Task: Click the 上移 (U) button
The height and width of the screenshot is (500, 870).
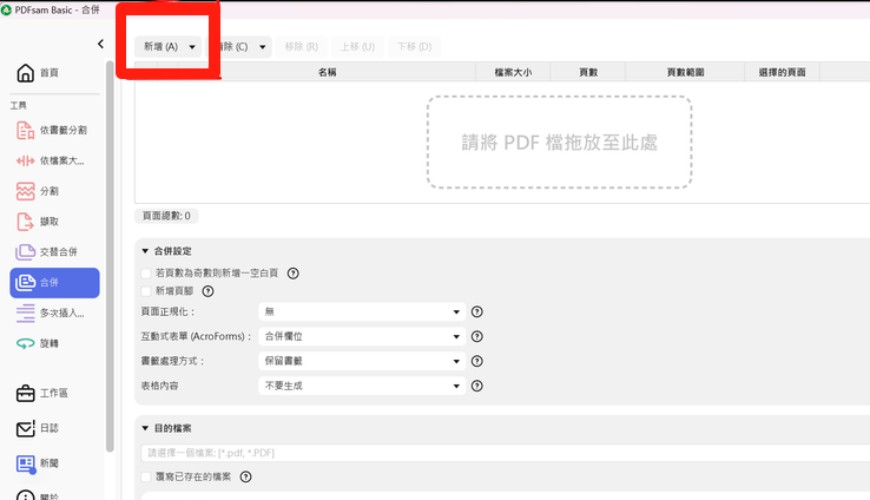Action: [357, 47]
